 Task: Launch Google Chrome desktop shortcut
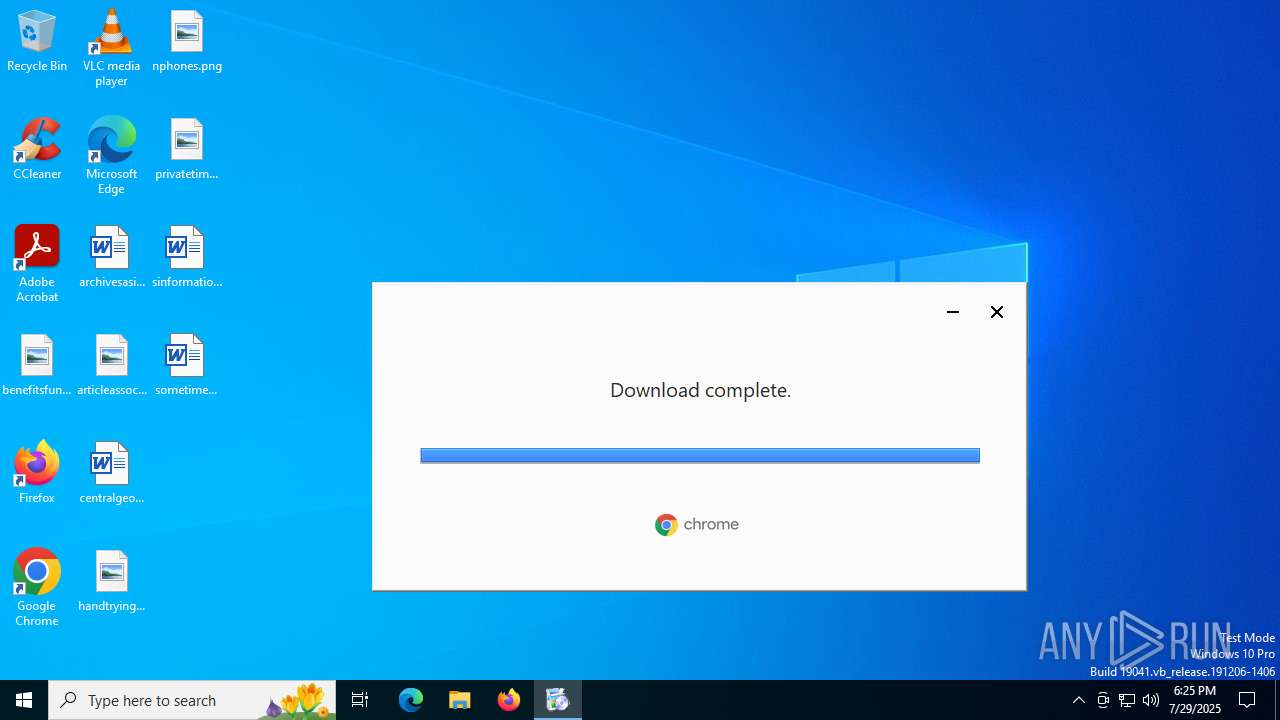[x=37, y=588]
